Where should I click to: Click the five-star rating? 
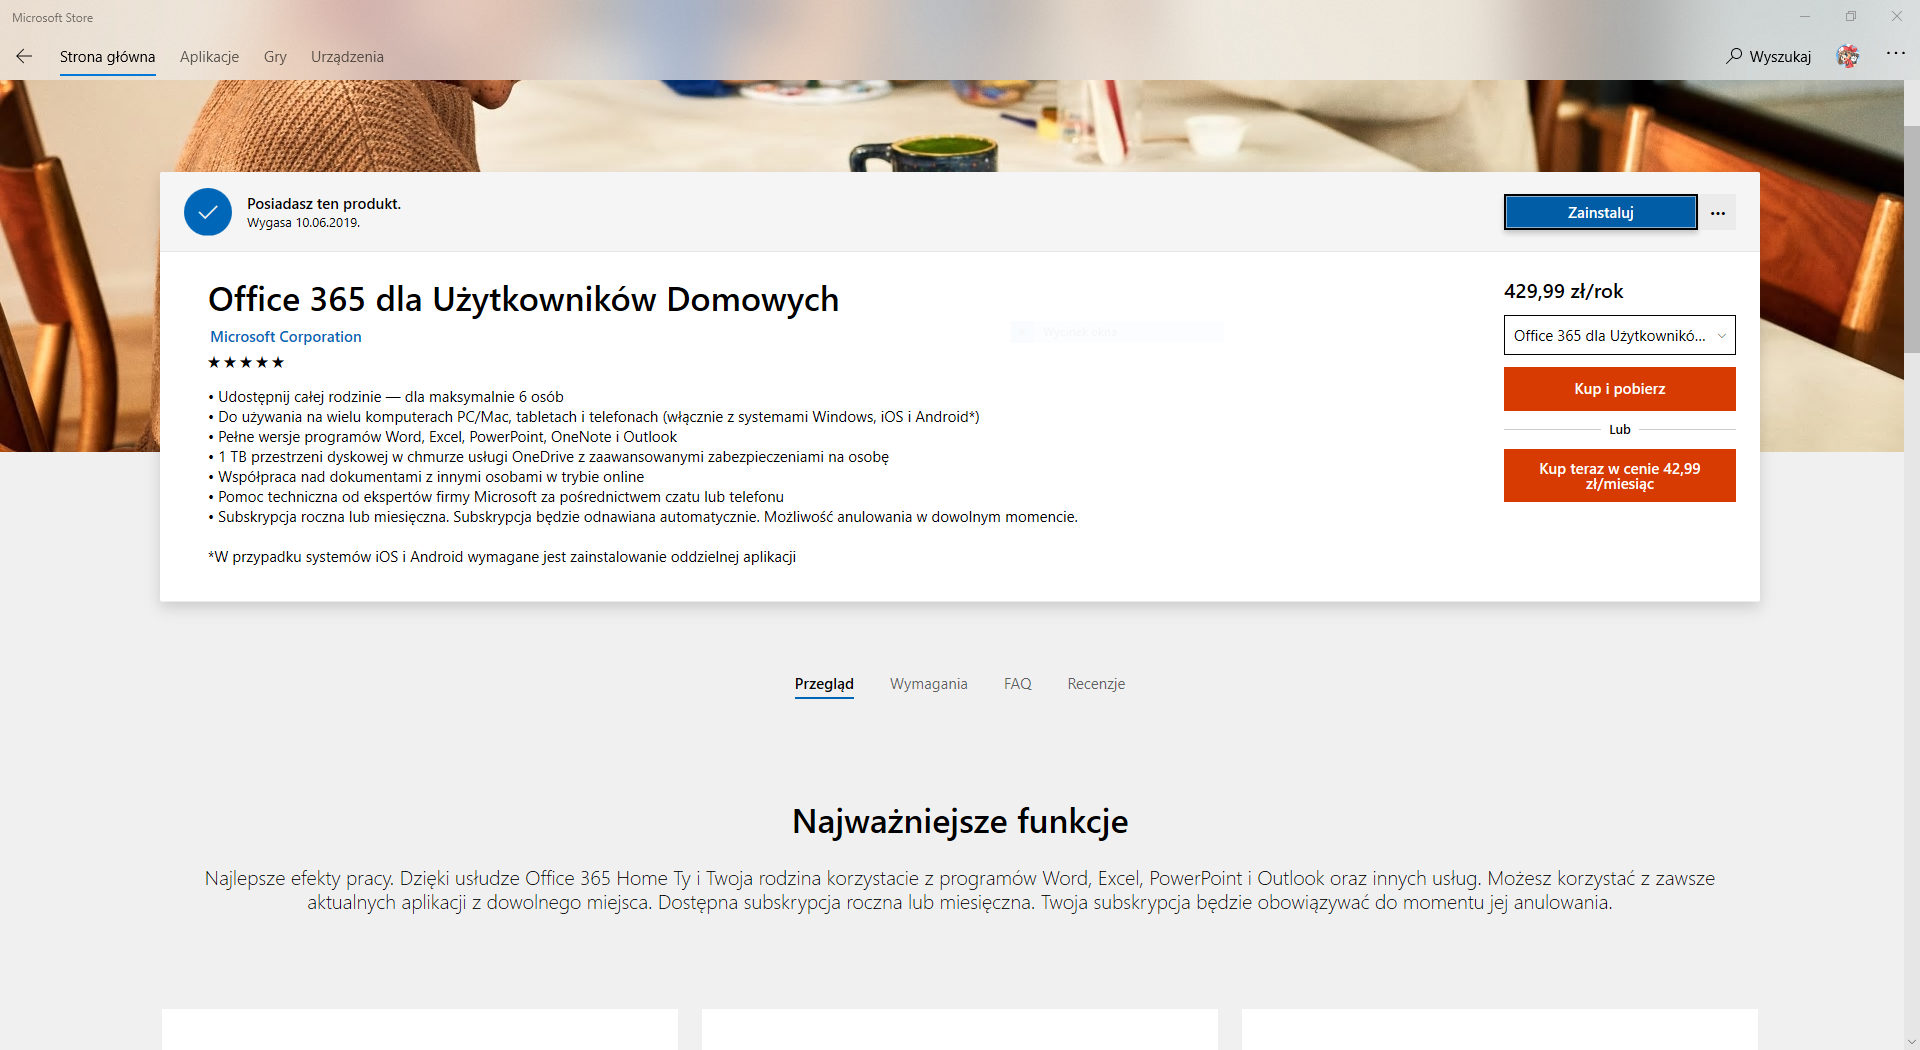tap(246, 362)
